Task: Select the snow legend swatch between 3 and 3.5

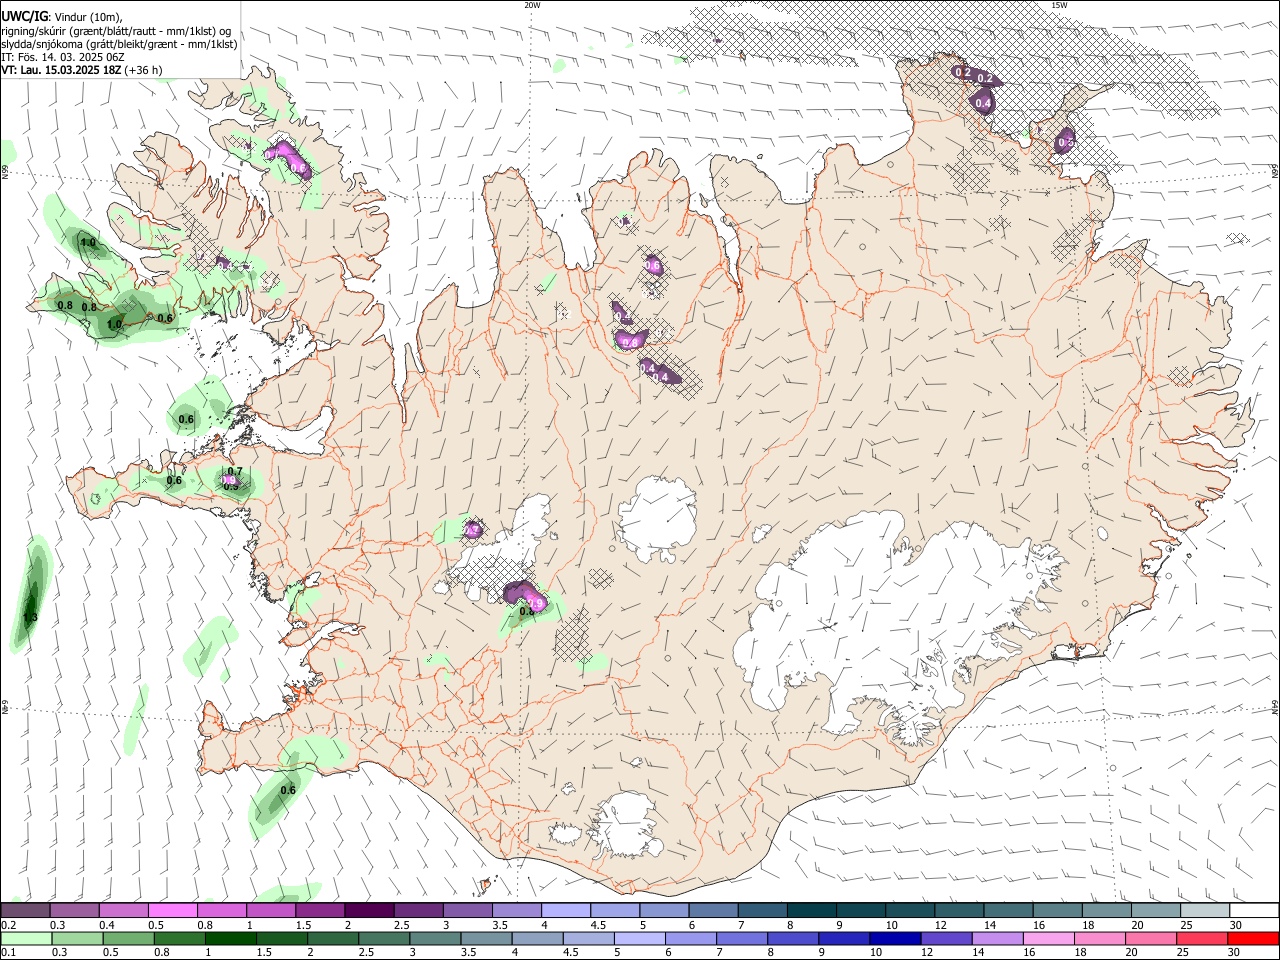Action: click(468, 911)
